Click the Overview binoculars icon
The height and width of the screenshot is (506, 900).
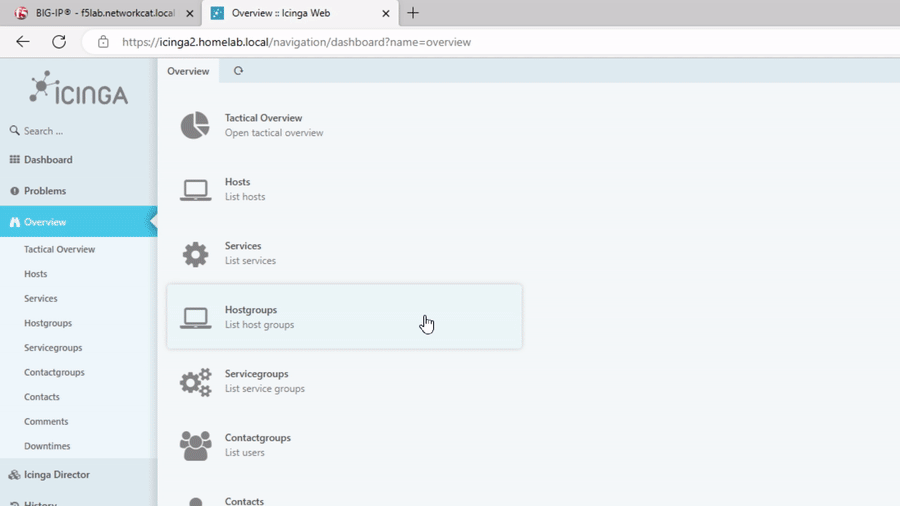point(14,221)
